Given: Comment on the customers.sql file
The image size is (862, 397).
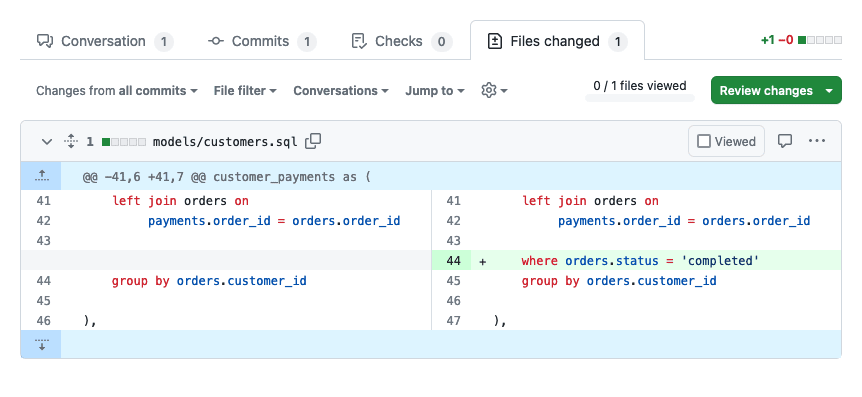Looking at the screenshot, I should pos(784,141).
